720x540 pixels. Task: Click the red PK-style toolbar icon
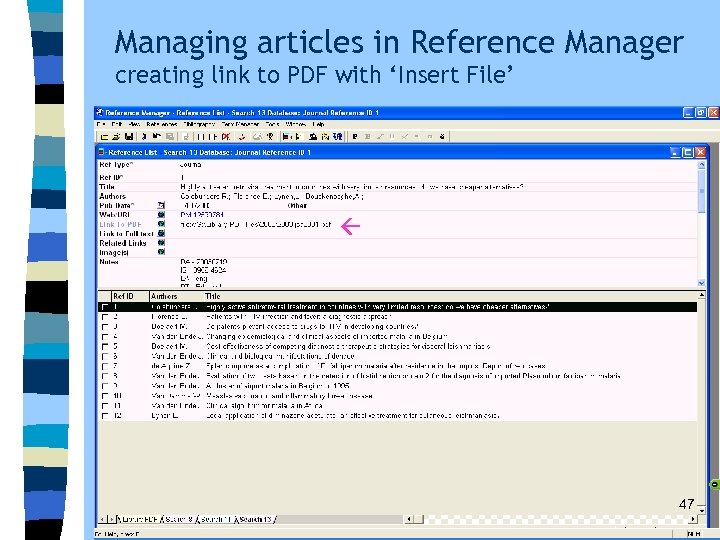pyautogui.click(x=226, y=136)
